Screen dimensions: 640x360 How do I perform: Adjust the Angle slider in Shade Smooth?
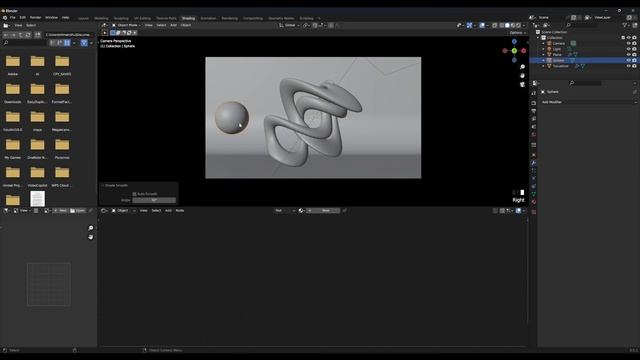(154, 200)
